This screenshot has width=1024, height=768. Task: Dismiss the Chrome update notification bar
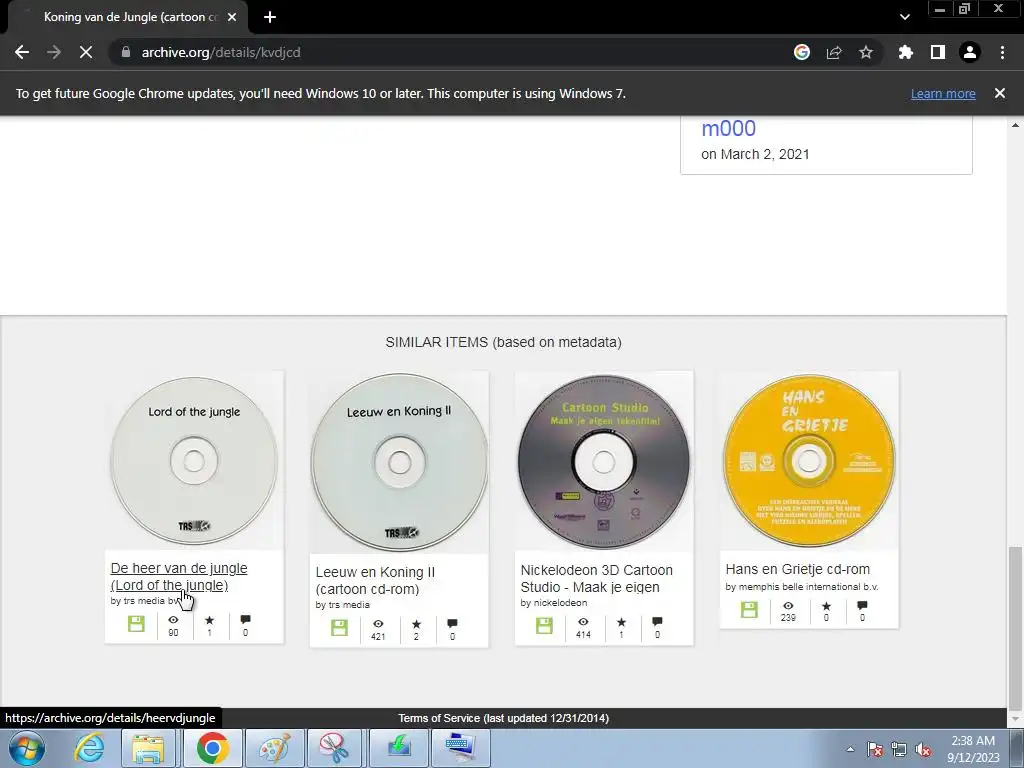coord(1000,93)
